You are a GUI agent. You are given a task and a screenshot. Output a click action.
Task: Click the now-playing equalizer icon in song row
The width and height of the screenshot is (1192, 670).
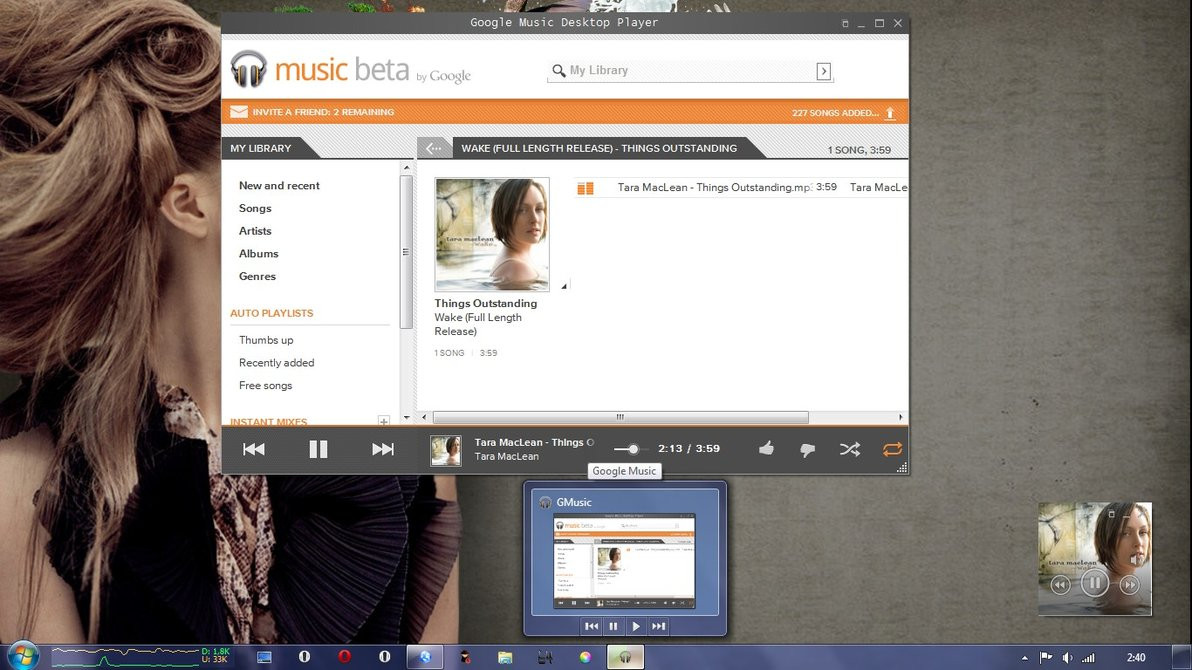585,188
